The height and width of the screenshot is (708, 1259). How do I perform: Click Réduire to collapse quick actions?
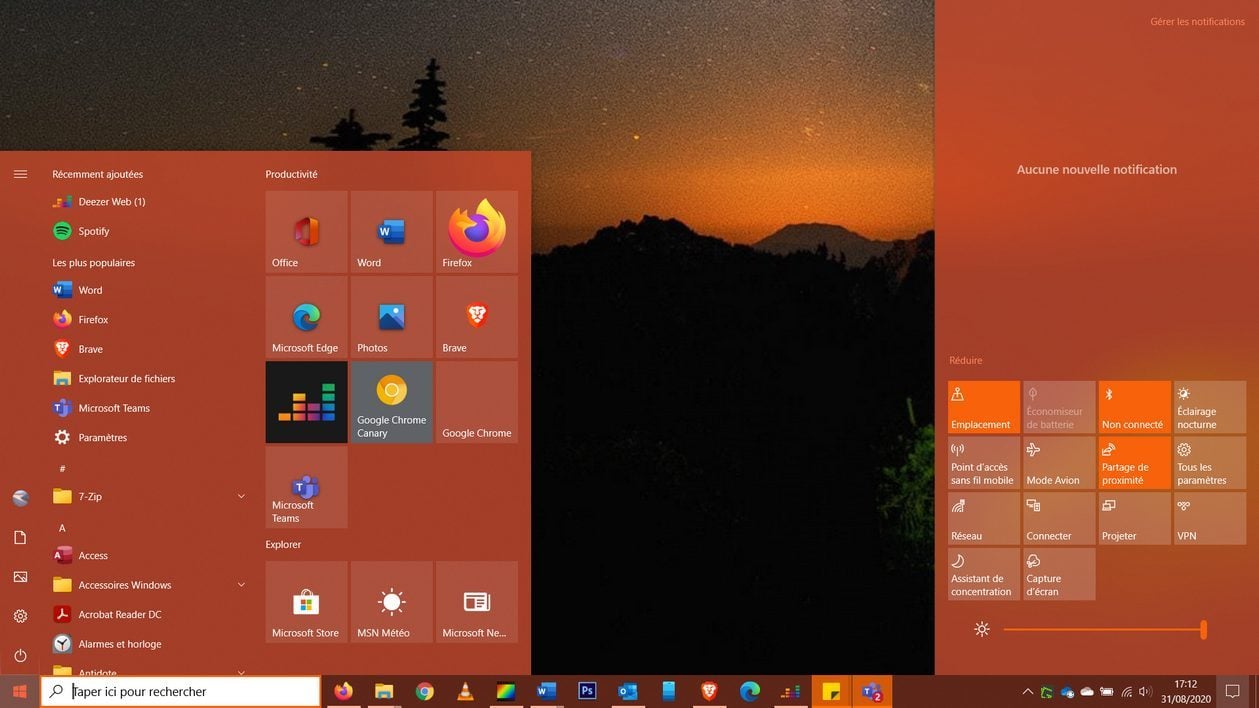pyautogui.click(x=965, y=360)
